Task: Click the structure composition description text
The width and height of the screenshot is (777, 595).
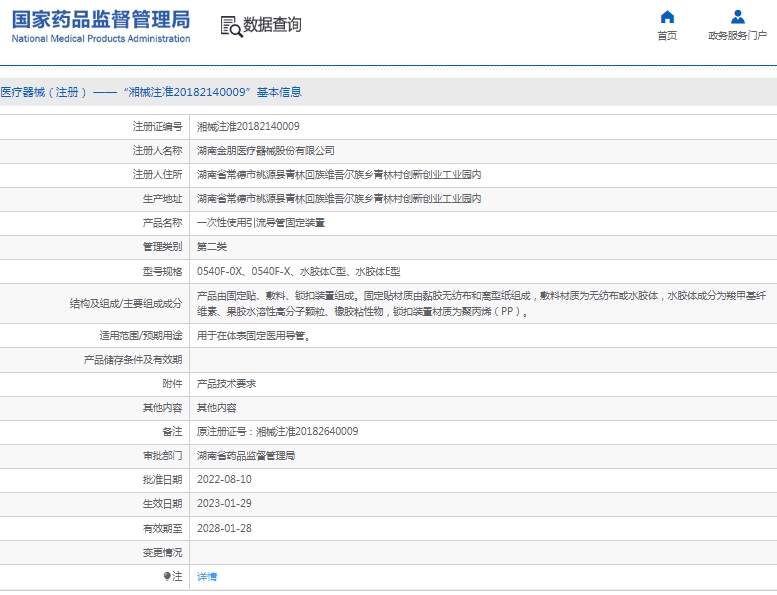Action: (x=482, y=304)
